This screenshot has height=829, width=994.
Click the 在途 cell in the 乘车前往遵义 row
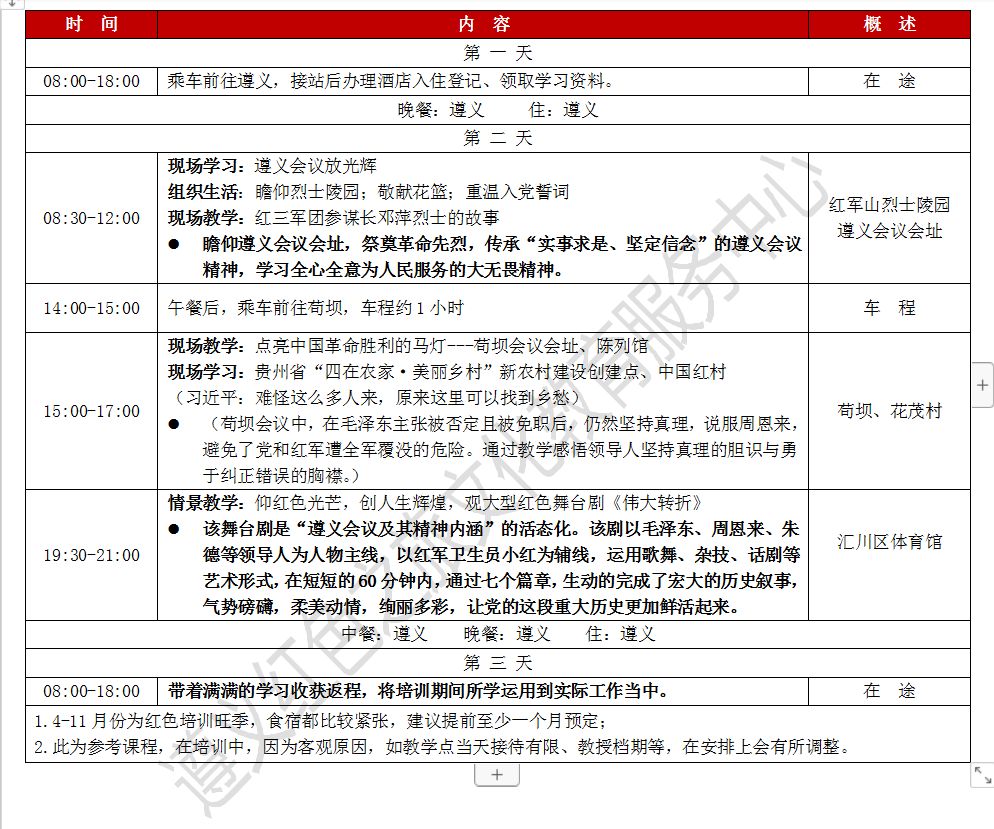pyautogui.click(x=889, y=81)
